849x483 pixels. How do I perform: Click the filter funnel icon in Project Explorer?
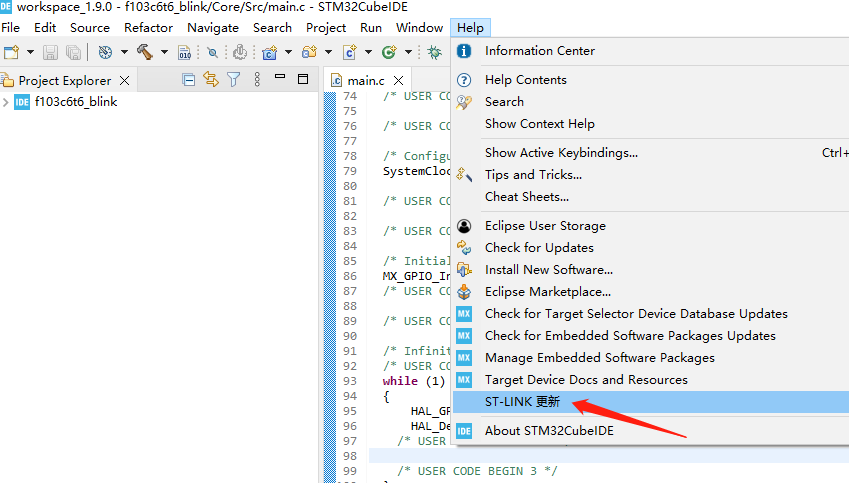pos(233,80)
